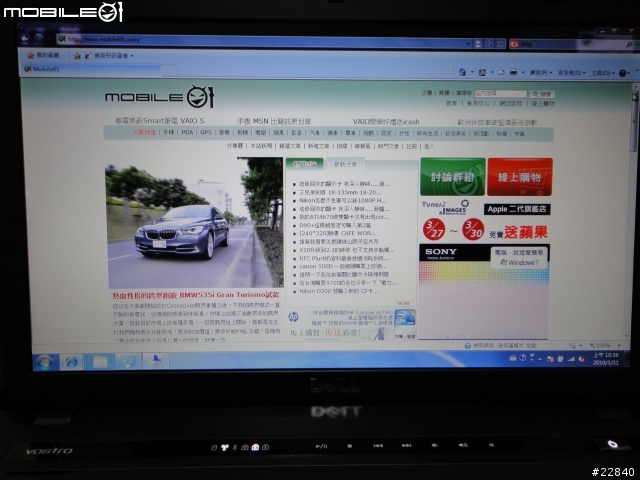Image resolution: width=640 pixels, height=480 pixels.
Task: Click the green 討論群組 button
Action: click(x=453, y=177)
